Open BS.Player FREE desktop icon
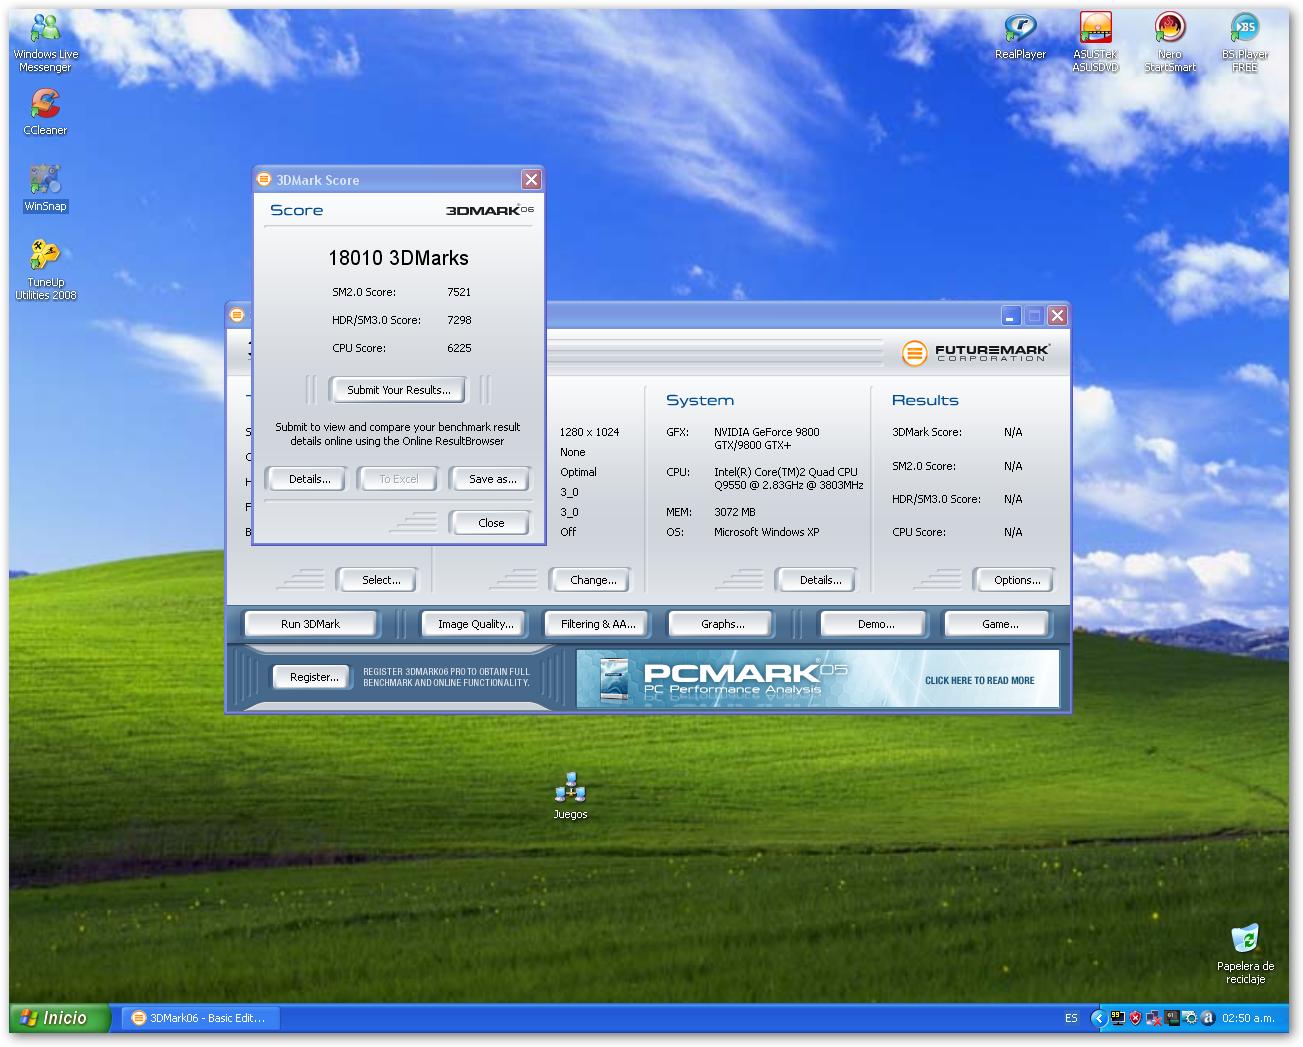 [1244, 30]
